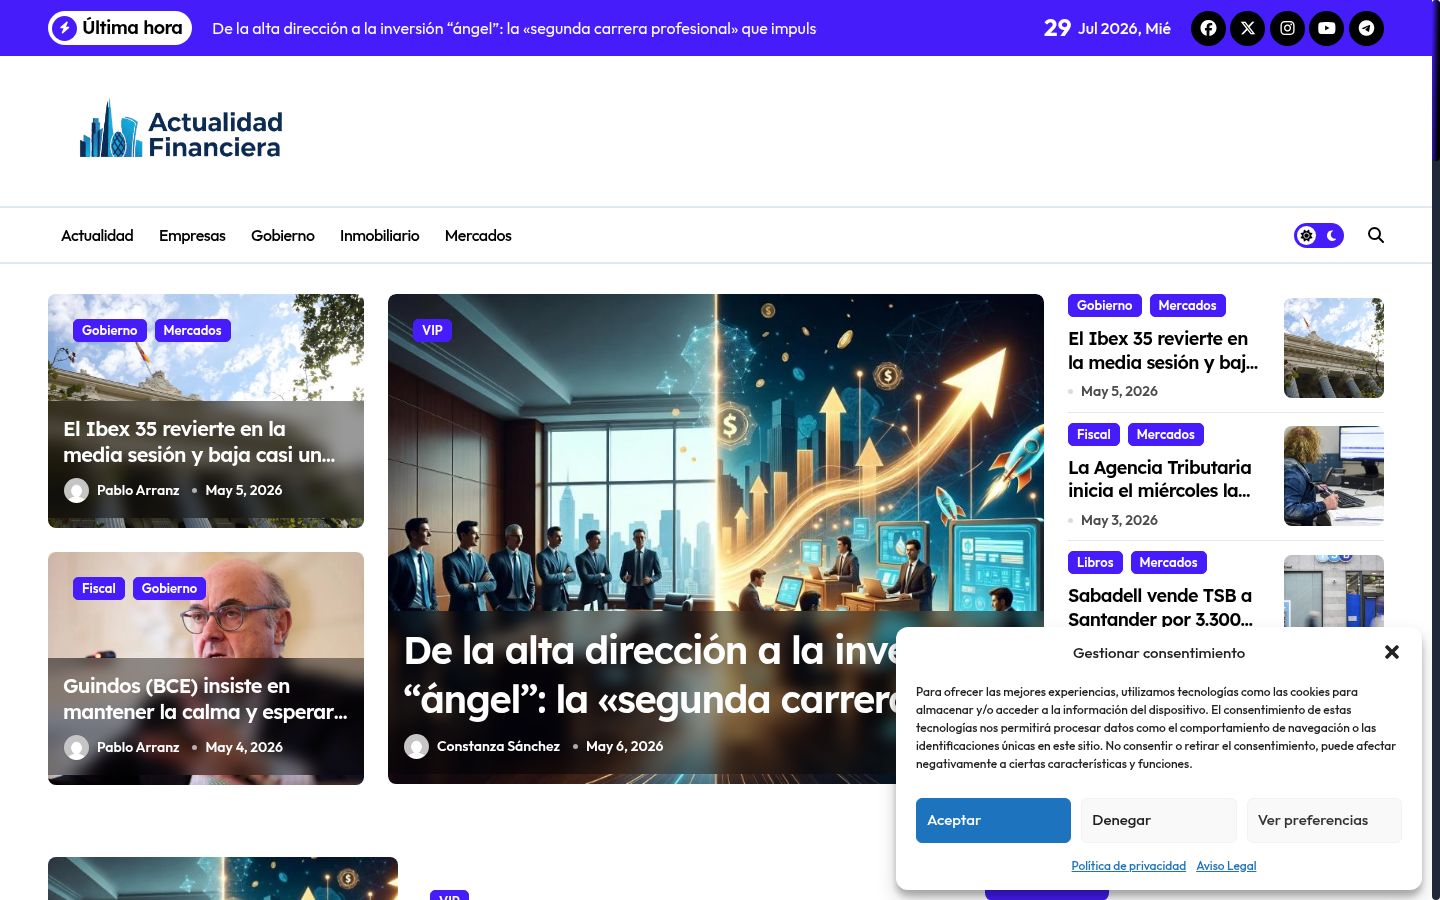Image resolution: width=1440 pixels, height=900 pixels.
Task: Click the Sabadell TSB article thumbnail
Action: click(x=1334, y=591)
